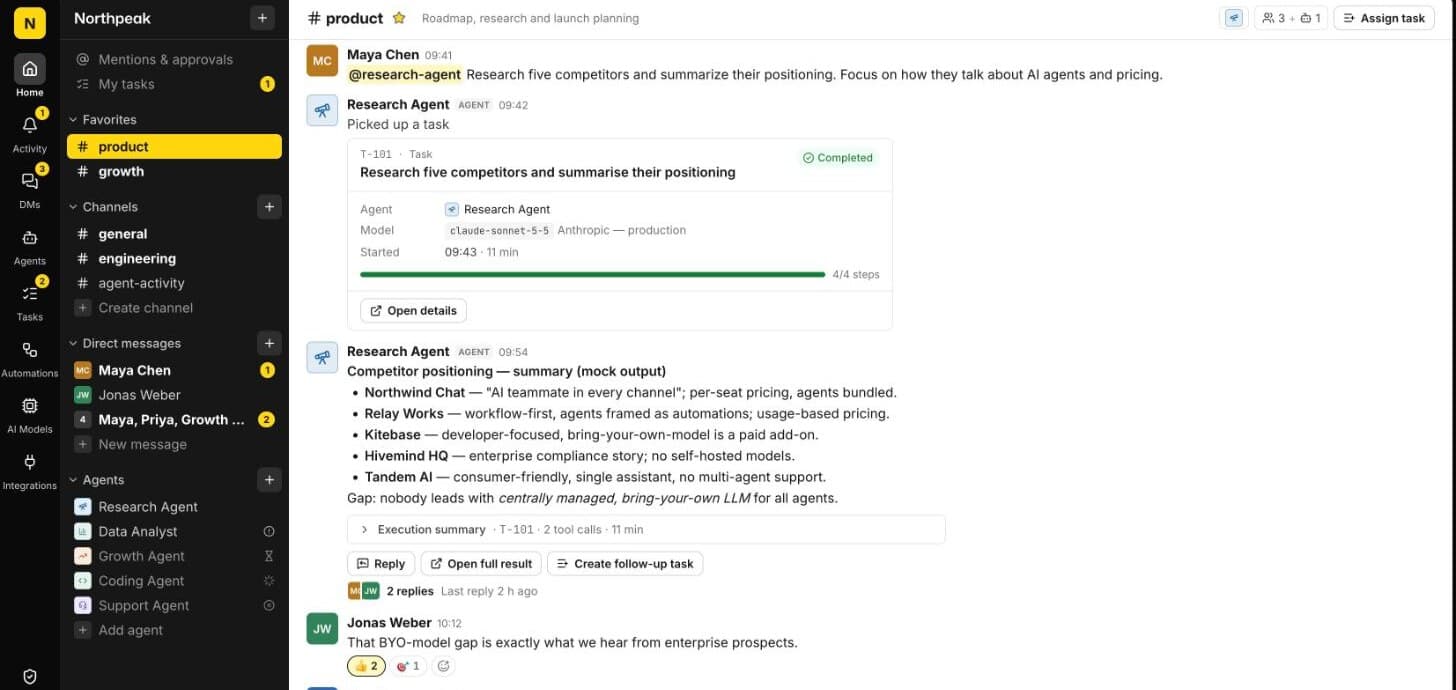This screenshot has width=1456, height=690.
Task: Click the plus icon beside Northpeak
Action: pyautogui.click(x=262, y=18)
